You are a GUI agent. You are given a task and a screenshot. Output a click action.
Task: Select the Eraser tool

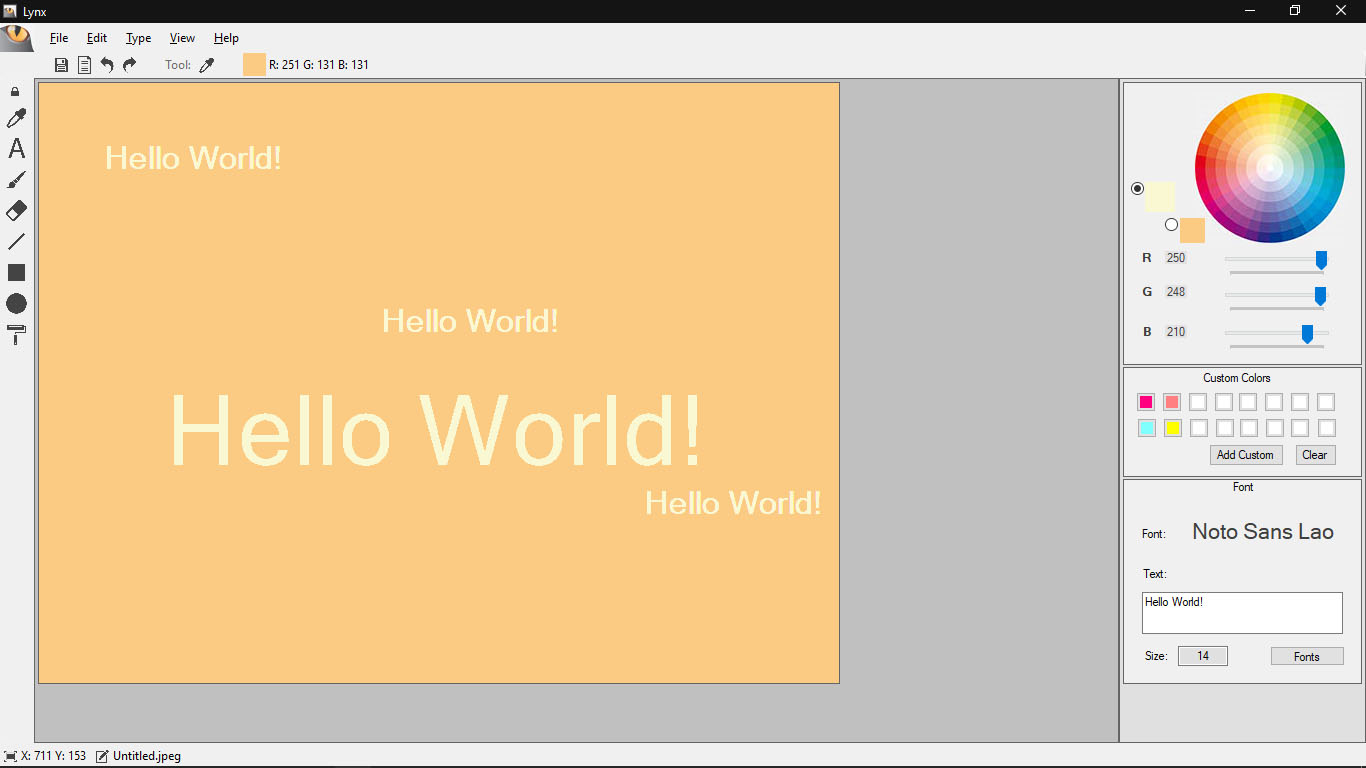tap(16, 211)
